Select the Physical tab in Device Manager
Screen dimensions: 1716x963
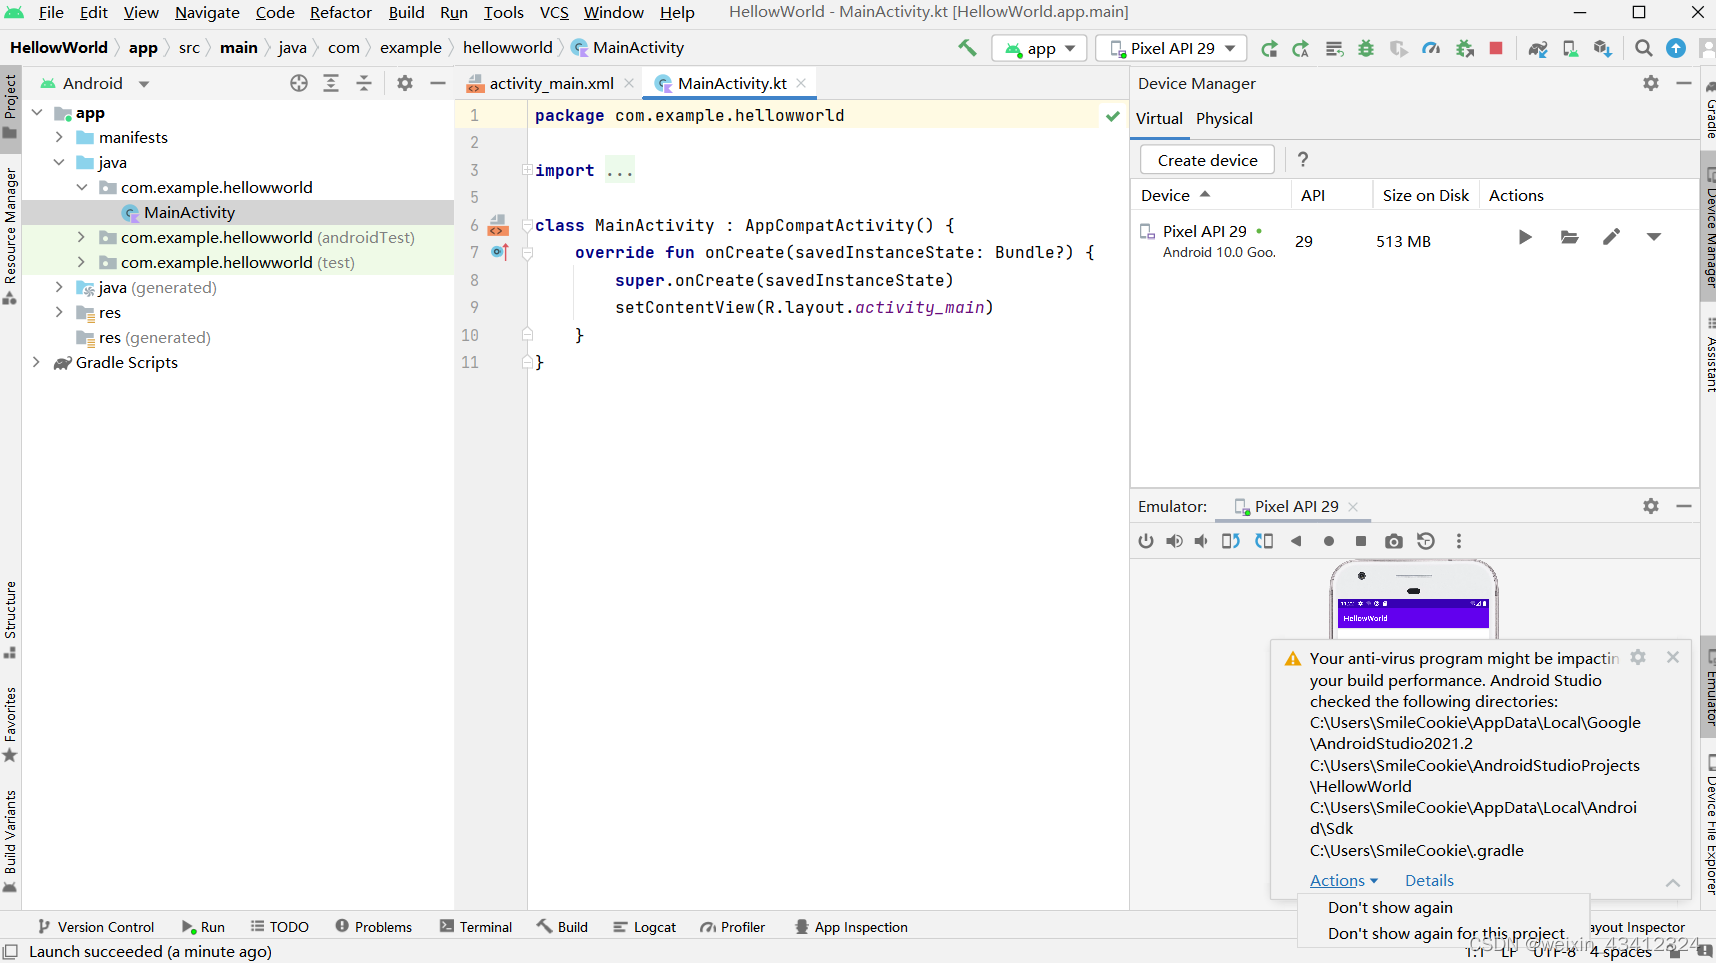pos(1224,118)
